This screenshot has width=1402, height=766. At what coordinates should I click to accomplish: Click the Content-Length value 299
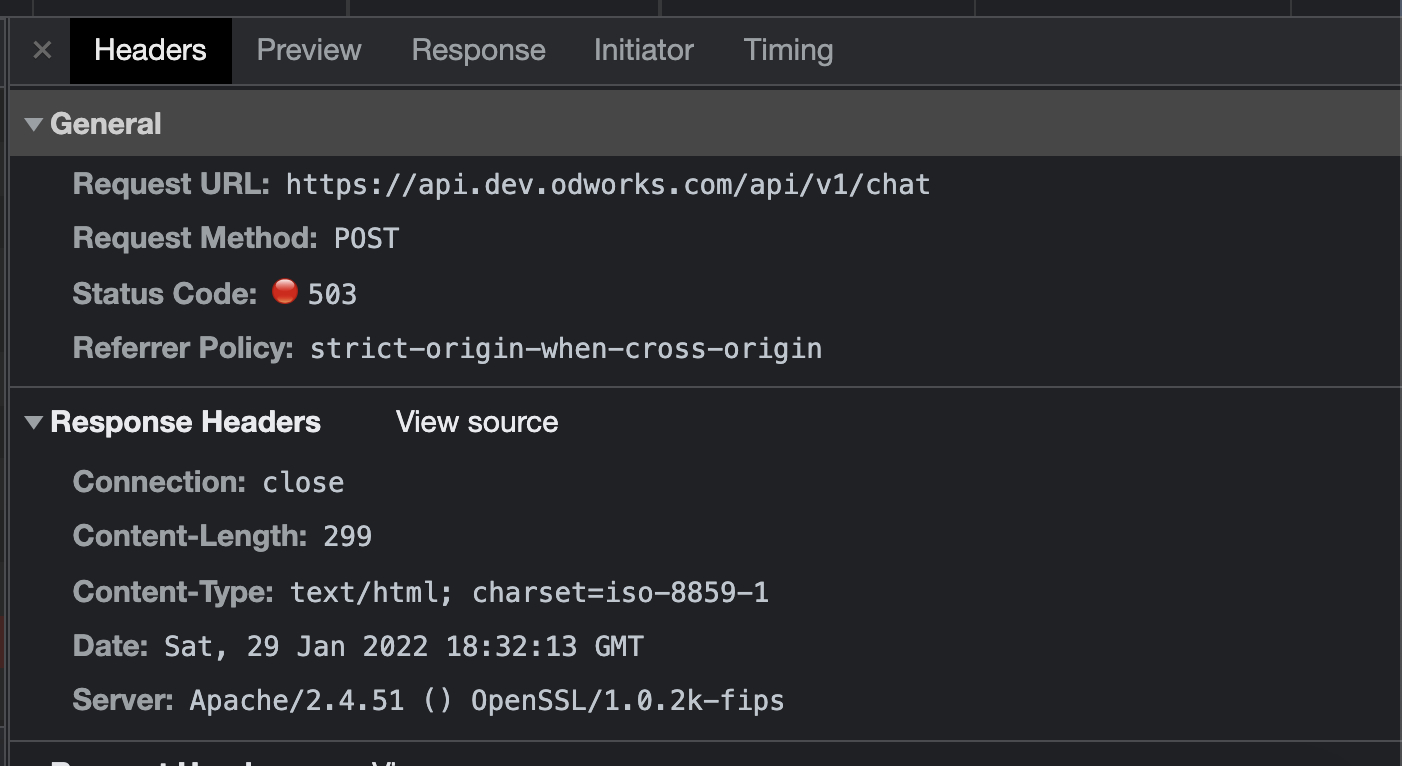click(348, 537)
